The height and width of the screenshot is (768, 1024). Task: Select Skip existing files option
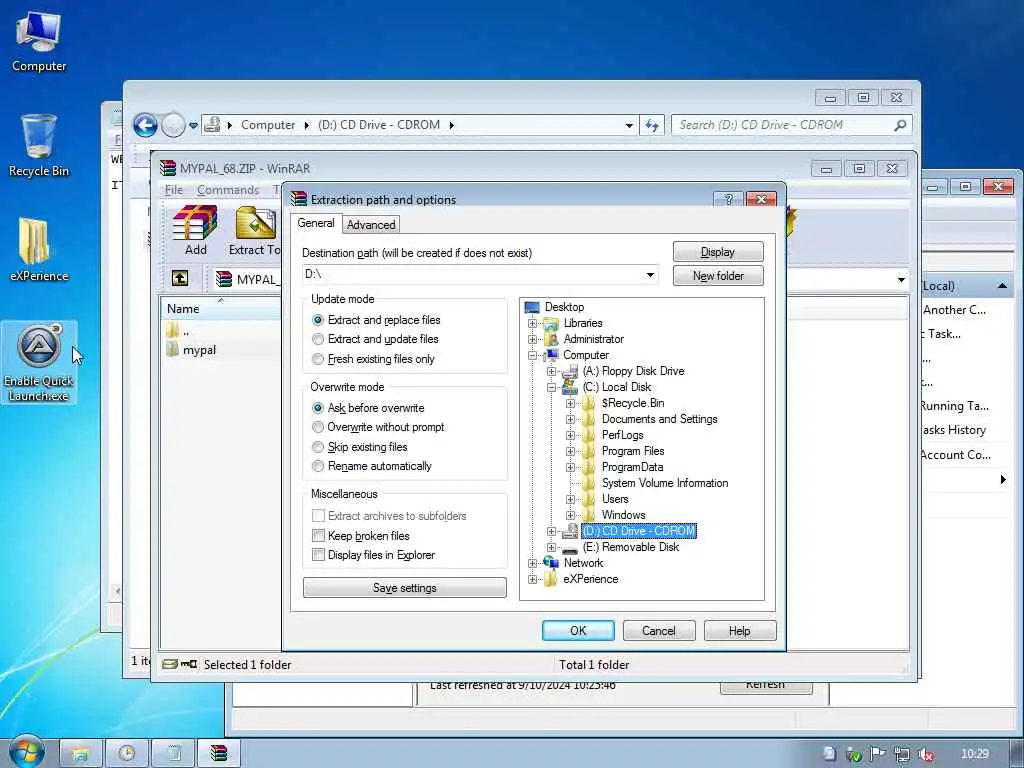[x=360, y=447]
